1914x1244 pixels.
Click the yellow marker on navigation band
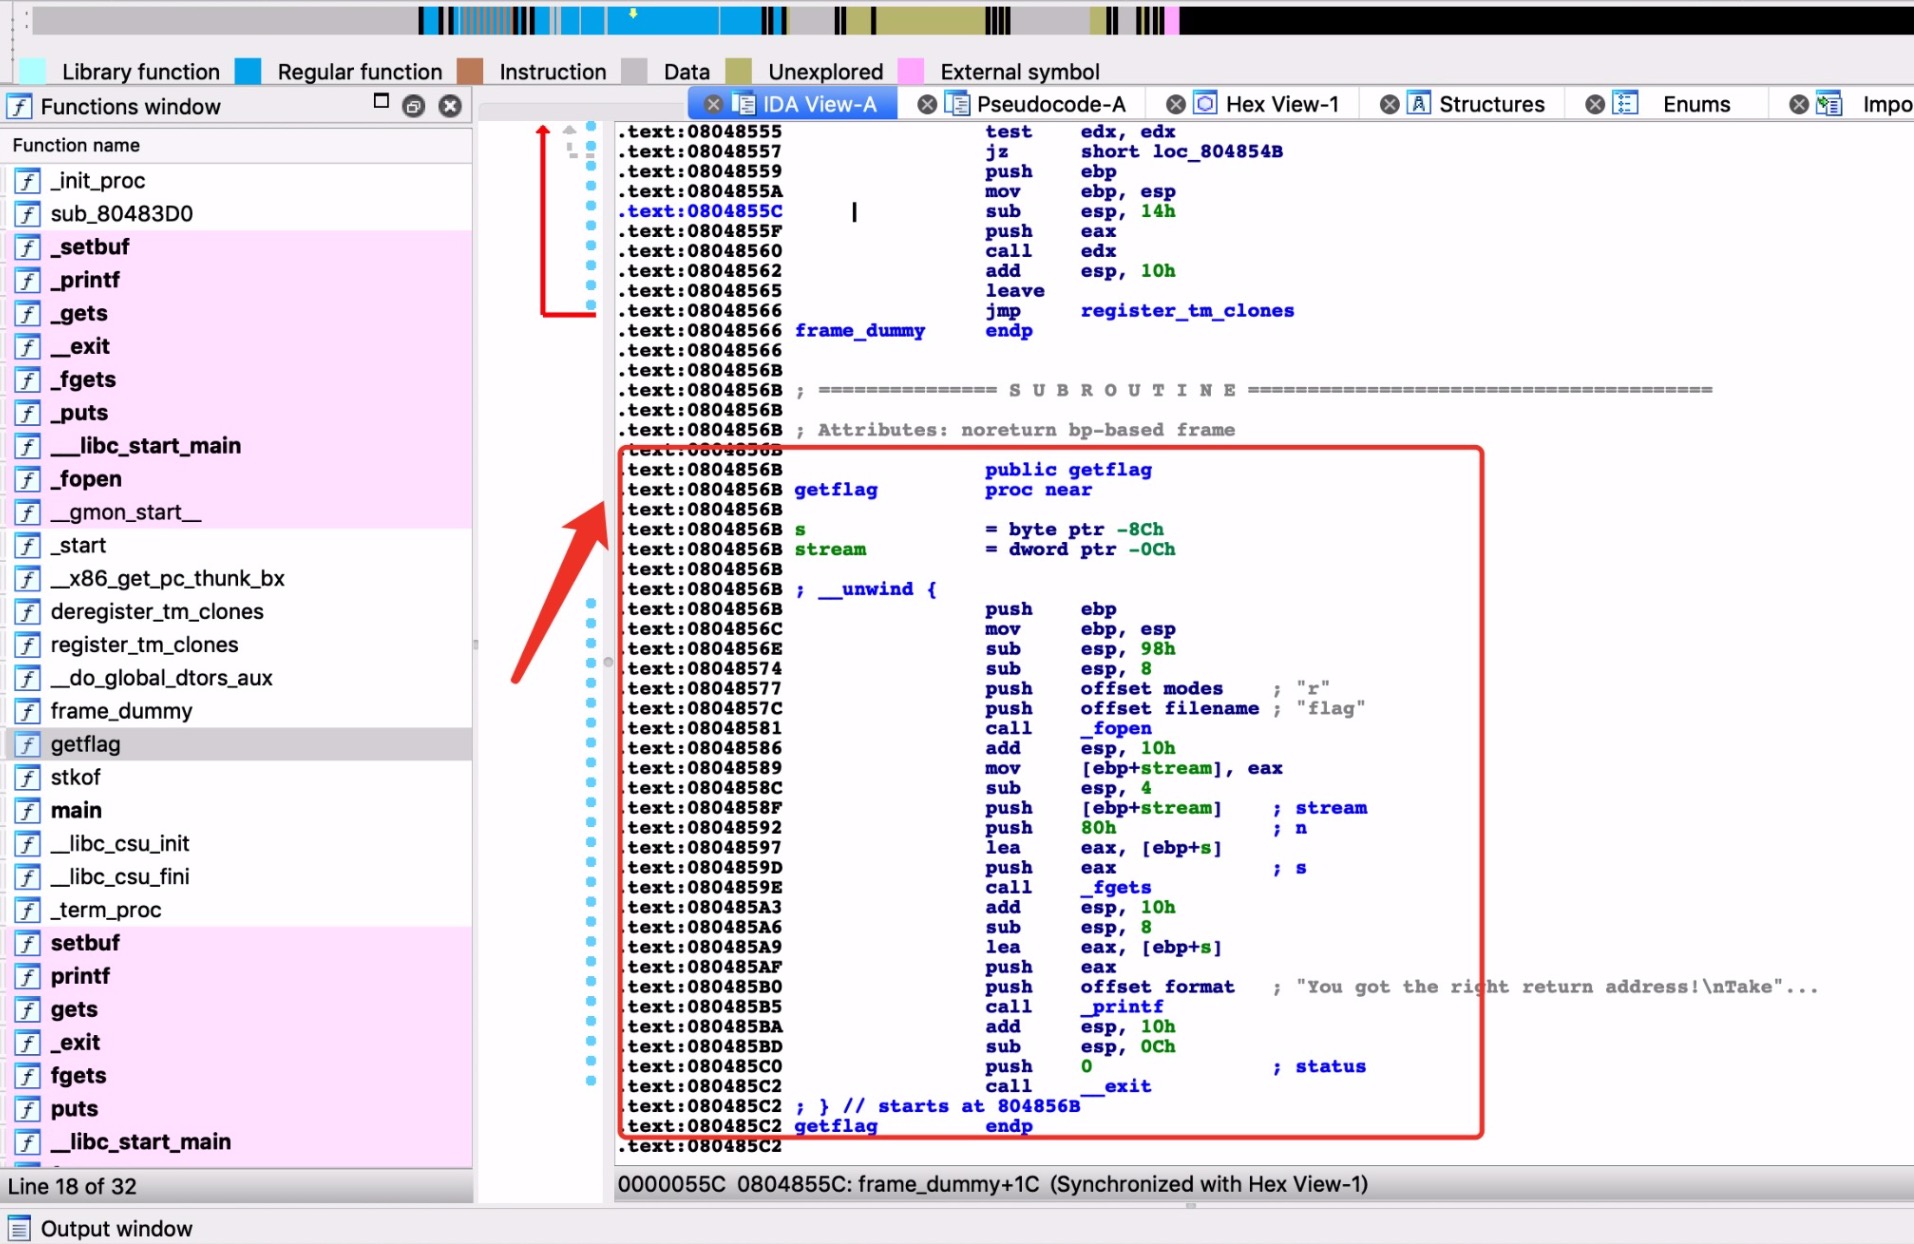(x=633, y=14)
